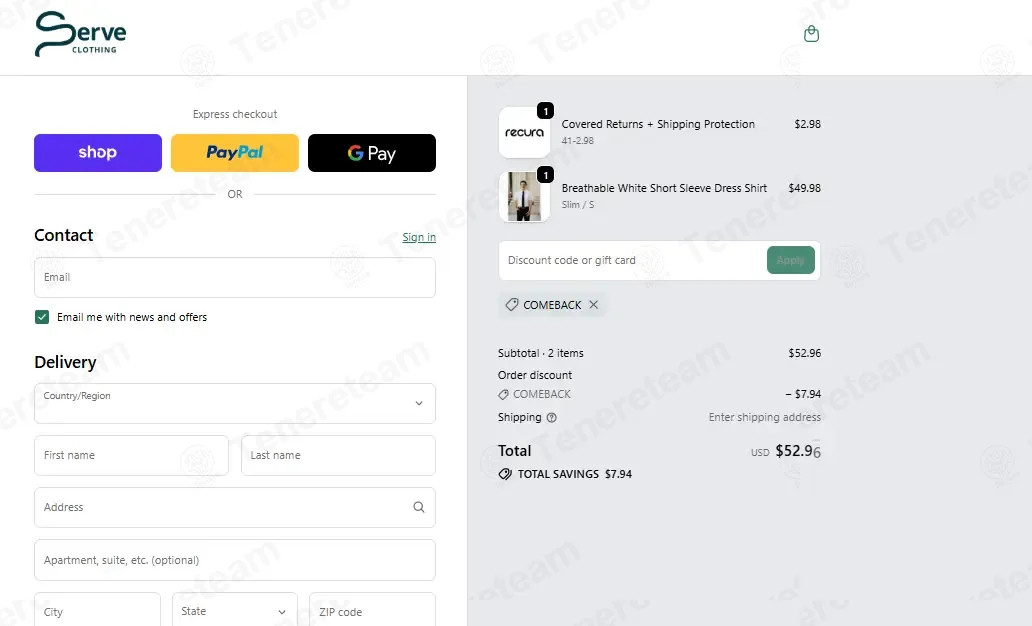The width and height of the screenshot is (1032, 626).
Task: Click the COMEBACK discount tag icon
Action: click(511, 305)
